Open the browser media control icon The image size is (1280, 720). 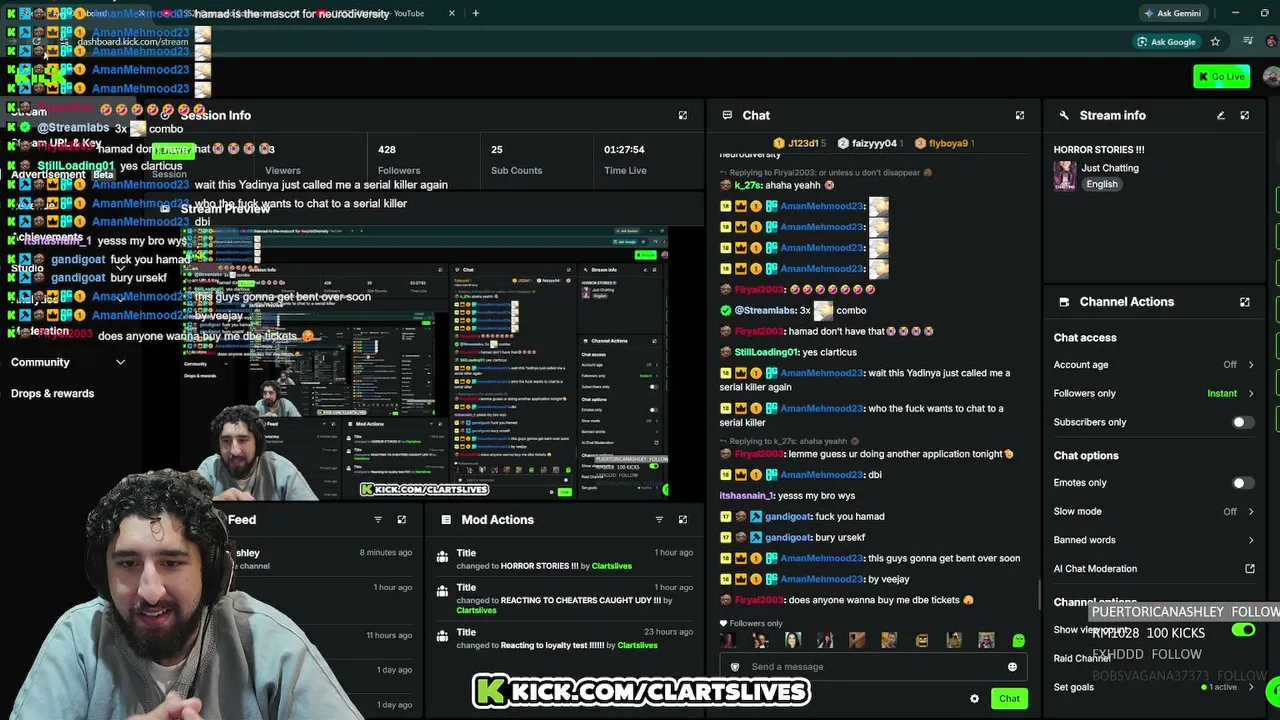click(x=1248, y=41)
